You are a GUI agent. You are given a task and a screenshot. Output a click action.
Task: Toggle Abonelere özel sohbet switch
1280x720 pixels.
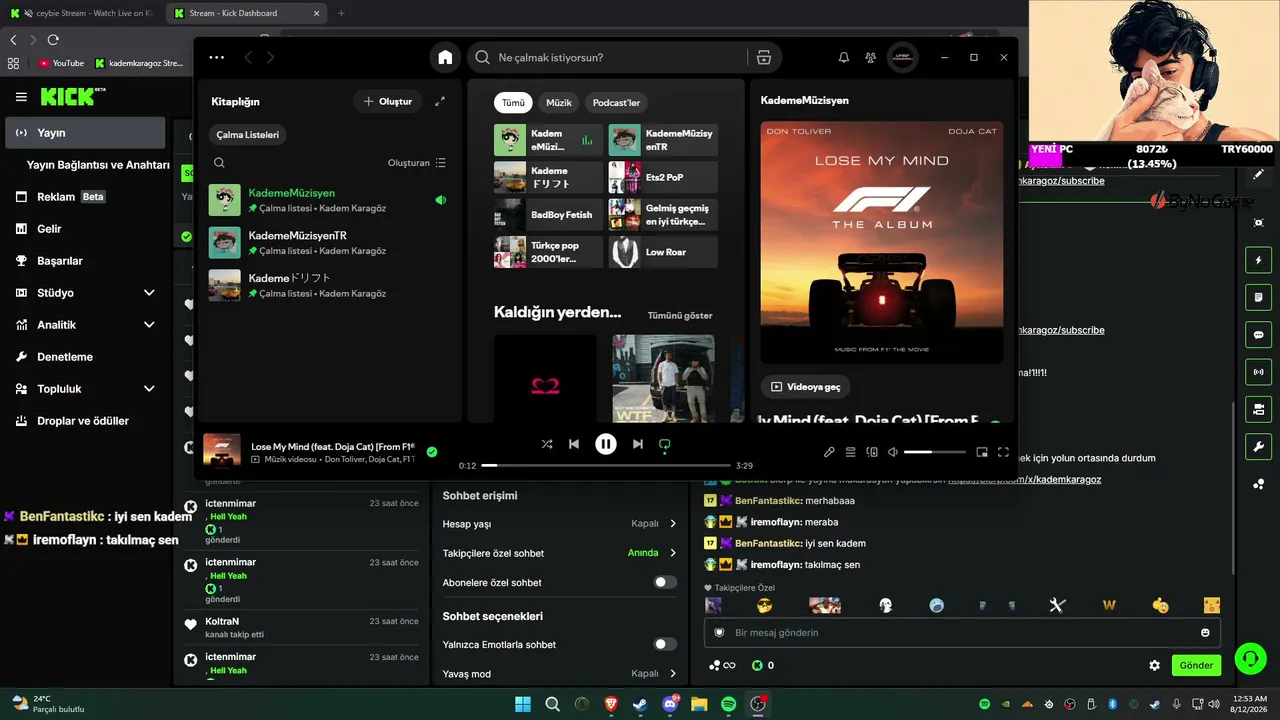tap(665, 582)
